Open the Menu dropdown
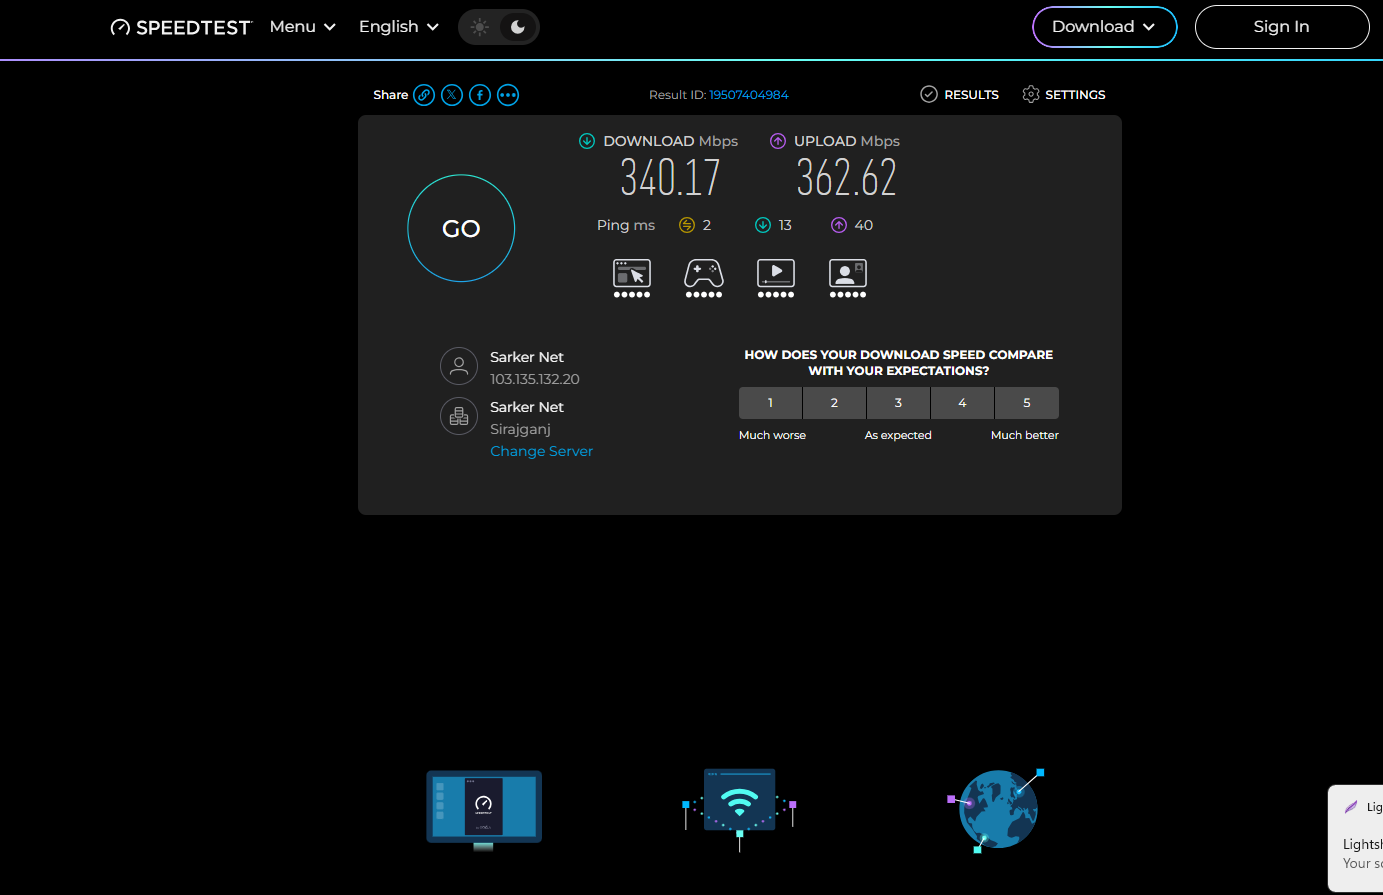Image resolution: width=1383 pixels, height=895 pixels. pyautogui.click(x=303, y=27)
